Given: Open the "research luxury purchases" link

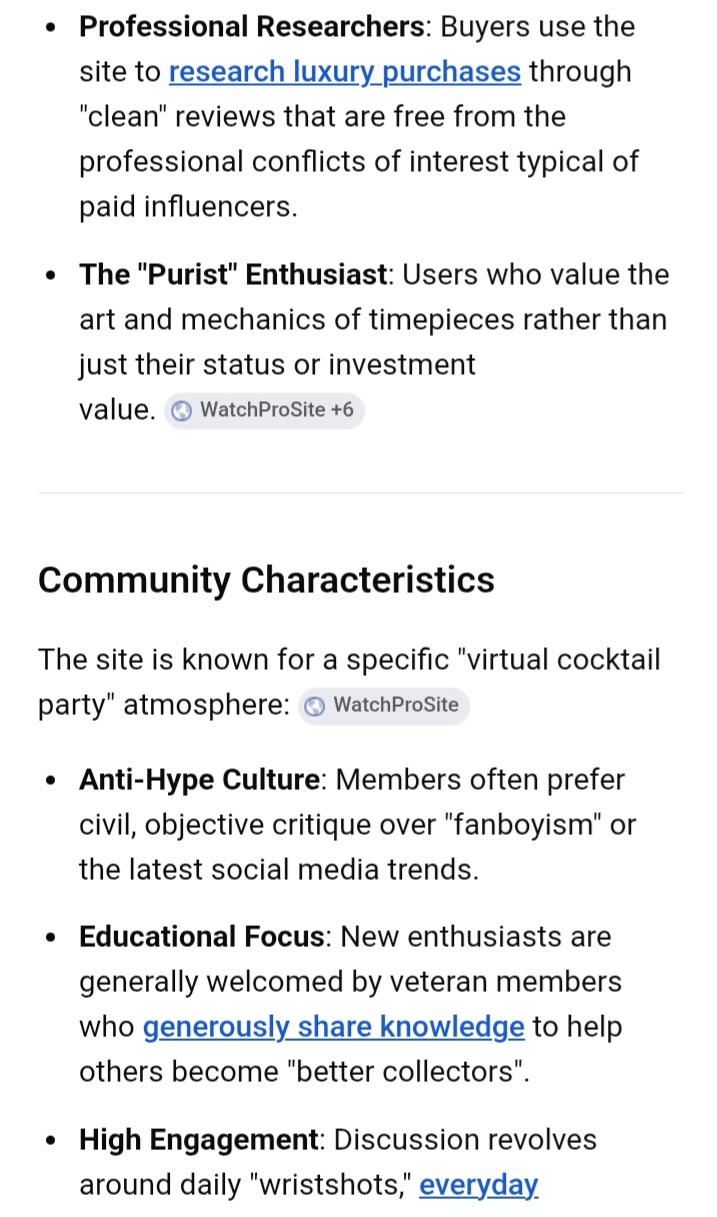Looking at the screenshot, I should (345, 72).
